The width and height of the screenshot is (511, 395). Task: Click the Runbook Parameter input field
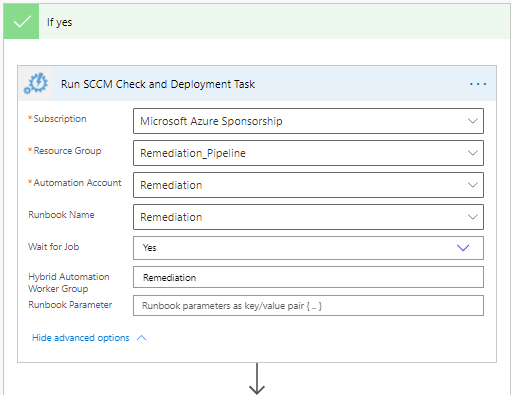pos(308,305)
